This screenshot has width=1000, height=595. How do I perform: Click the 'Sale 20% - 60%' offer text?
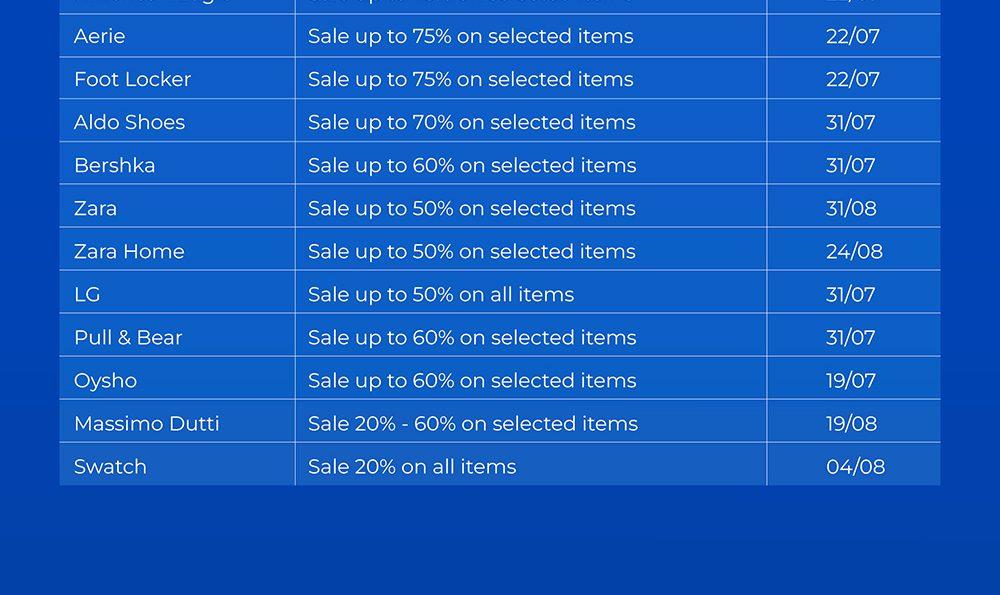pyautogui.click(x=472, y=423)
